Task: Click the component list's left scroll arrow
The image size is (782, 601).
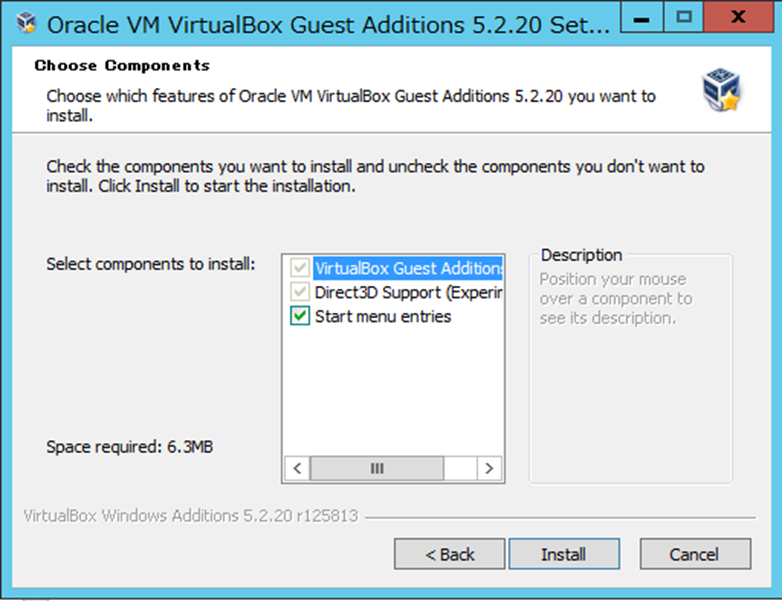Action: click(x=297, y=468)
